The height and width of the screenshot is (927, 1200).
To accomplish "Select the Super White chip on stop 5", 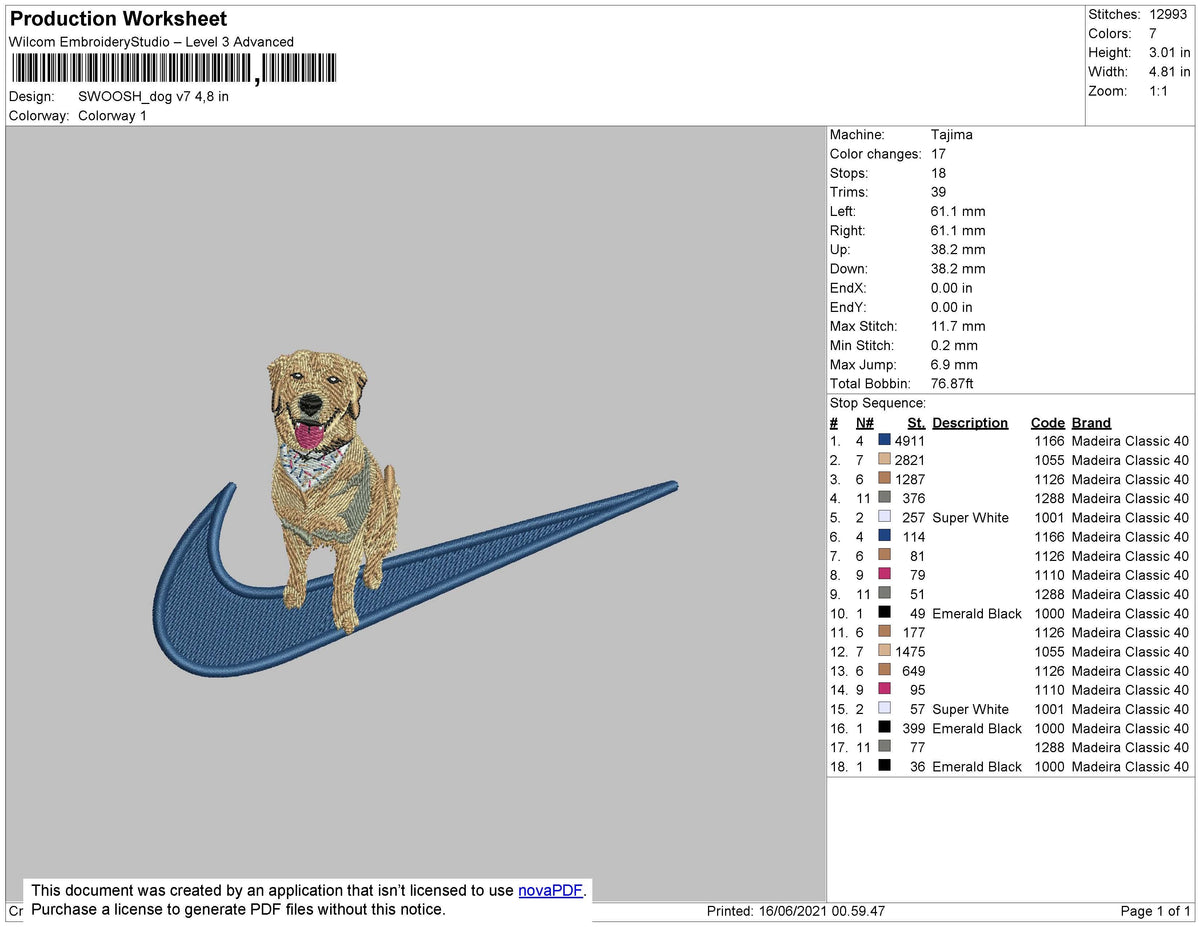I will click(x=884, y=517).
